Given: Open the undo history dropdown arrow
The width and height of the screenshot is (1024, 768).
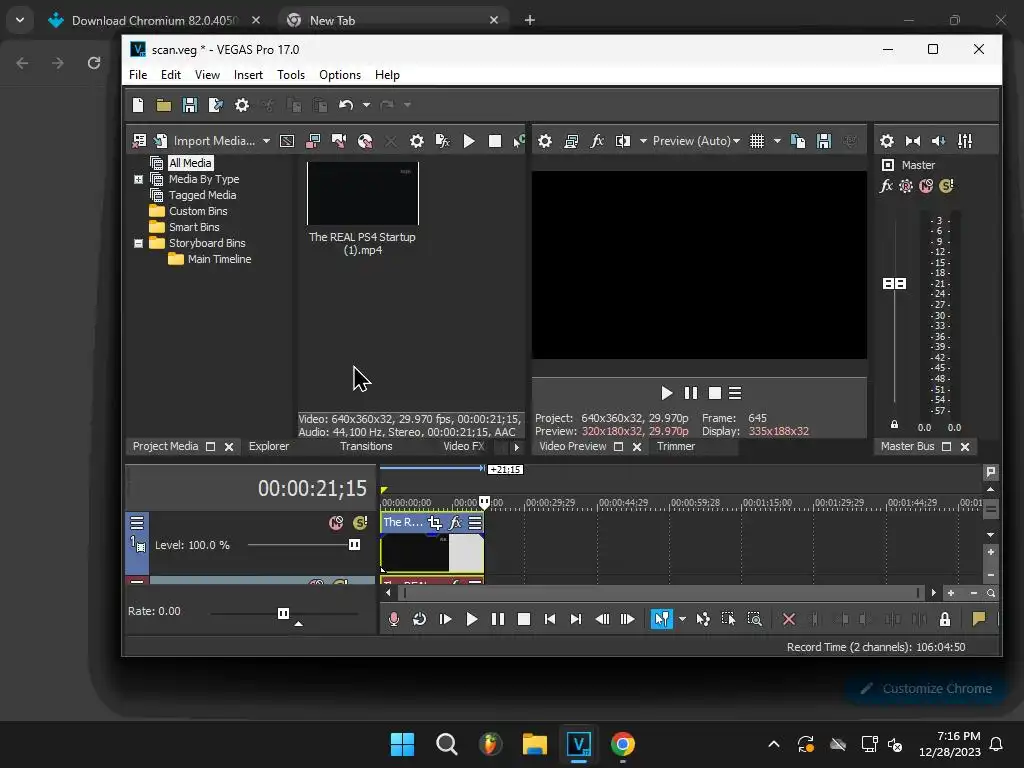Looking at the screenshot, I should 366,104.
